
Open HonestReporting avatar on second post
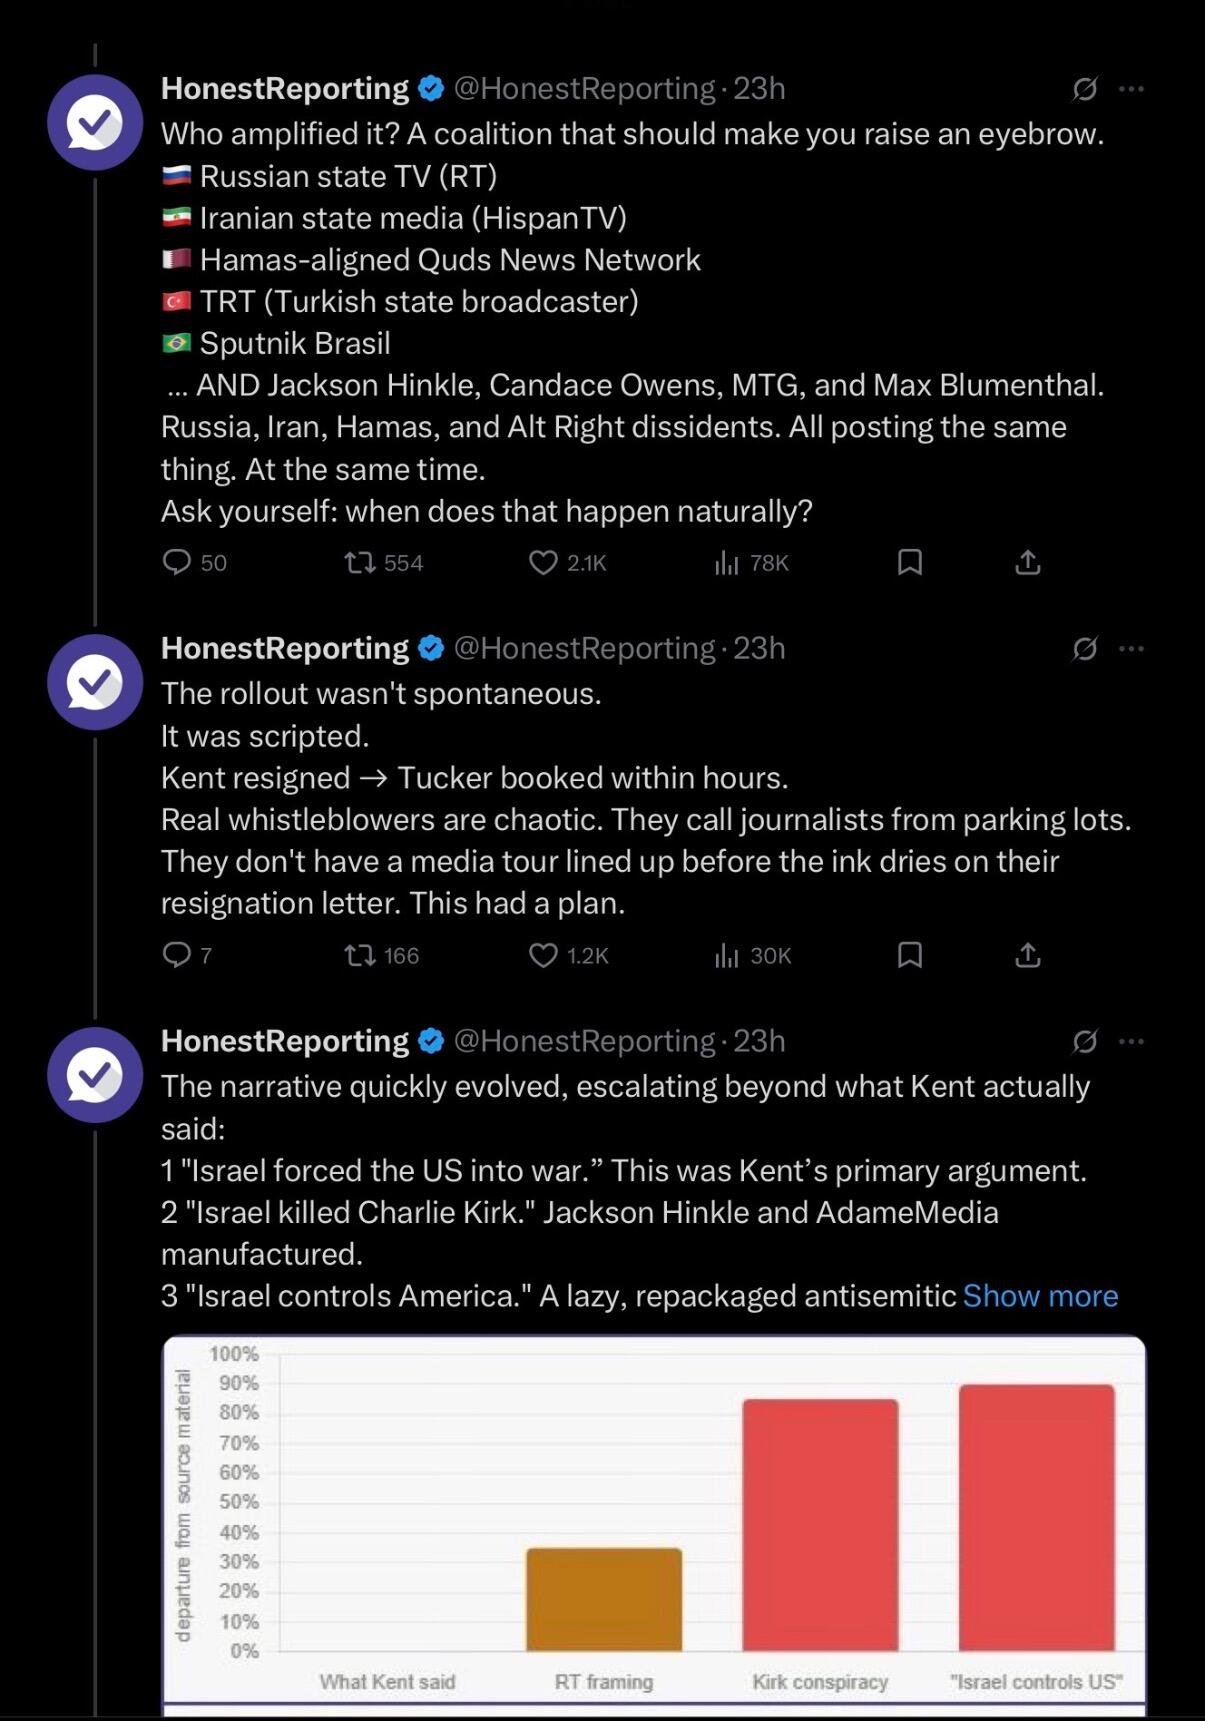95,682
